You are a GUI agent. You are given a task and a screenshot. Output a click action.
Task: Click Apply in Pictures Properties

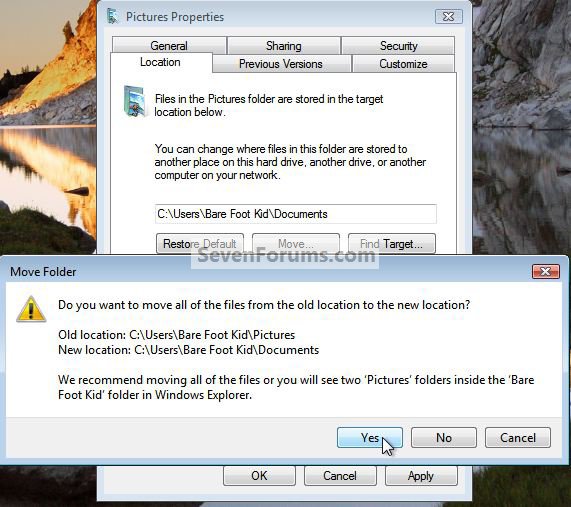[x=421, y=476]
